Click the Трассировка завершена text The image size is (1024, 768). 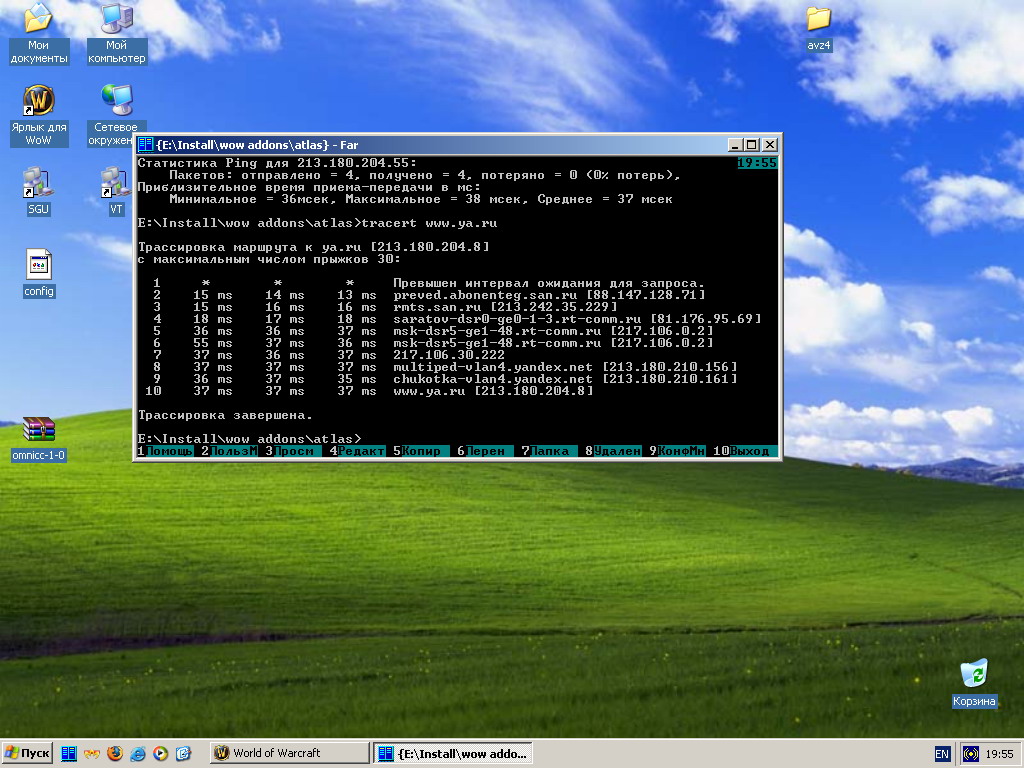[x=225, y=415]
